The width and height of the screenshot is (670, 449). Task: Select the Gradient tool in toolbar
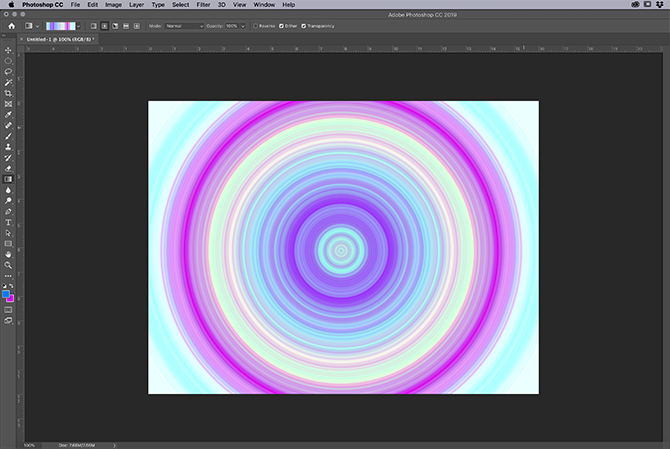click(x=8, y=179)
